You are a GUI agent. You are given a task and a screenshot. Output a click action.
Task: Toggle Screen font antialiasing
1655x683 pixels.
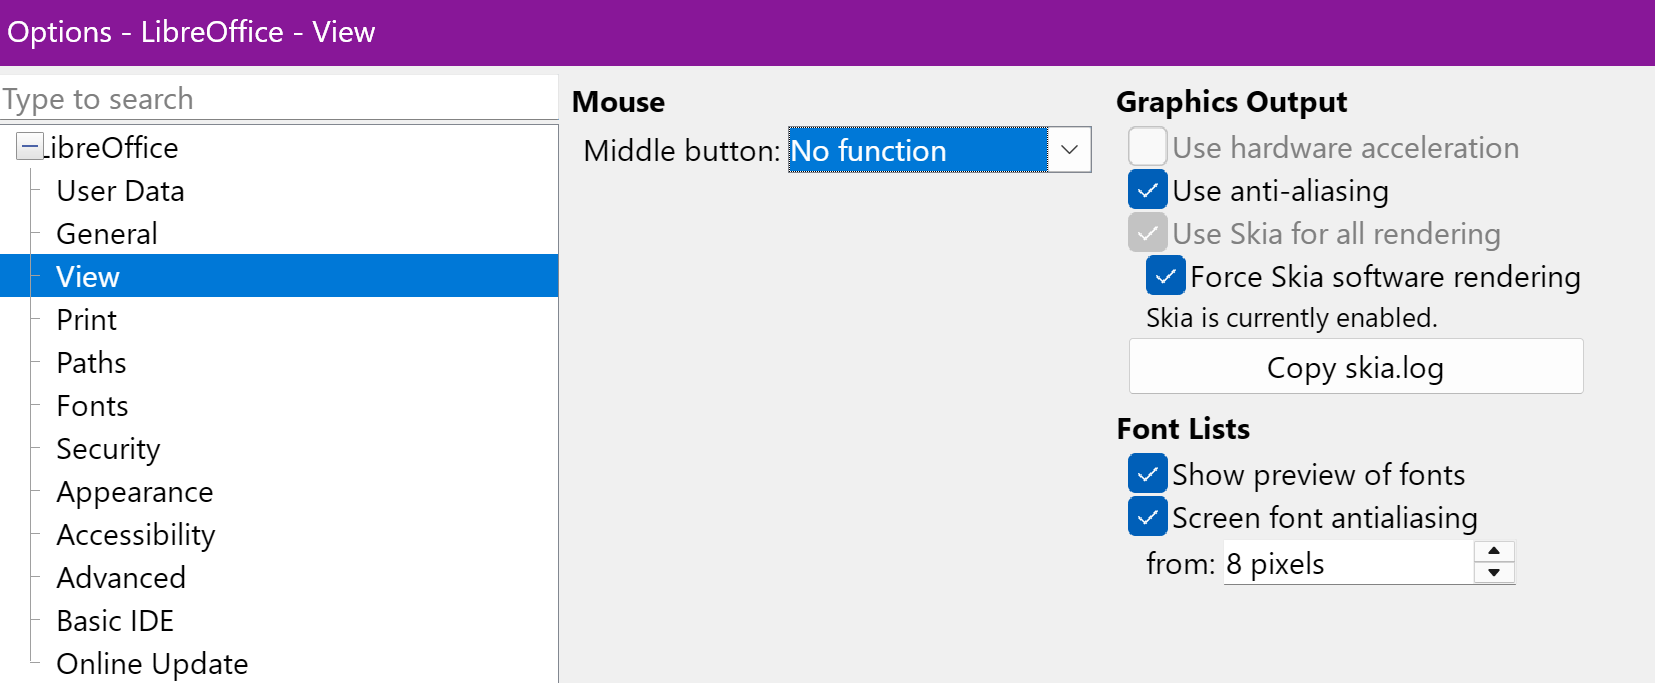point(1148,517)
